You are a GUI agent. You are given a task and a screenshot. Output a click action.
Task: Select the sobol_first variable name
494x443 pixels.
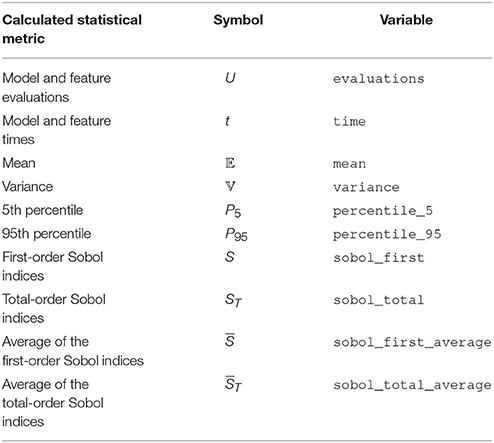[379, 258]
